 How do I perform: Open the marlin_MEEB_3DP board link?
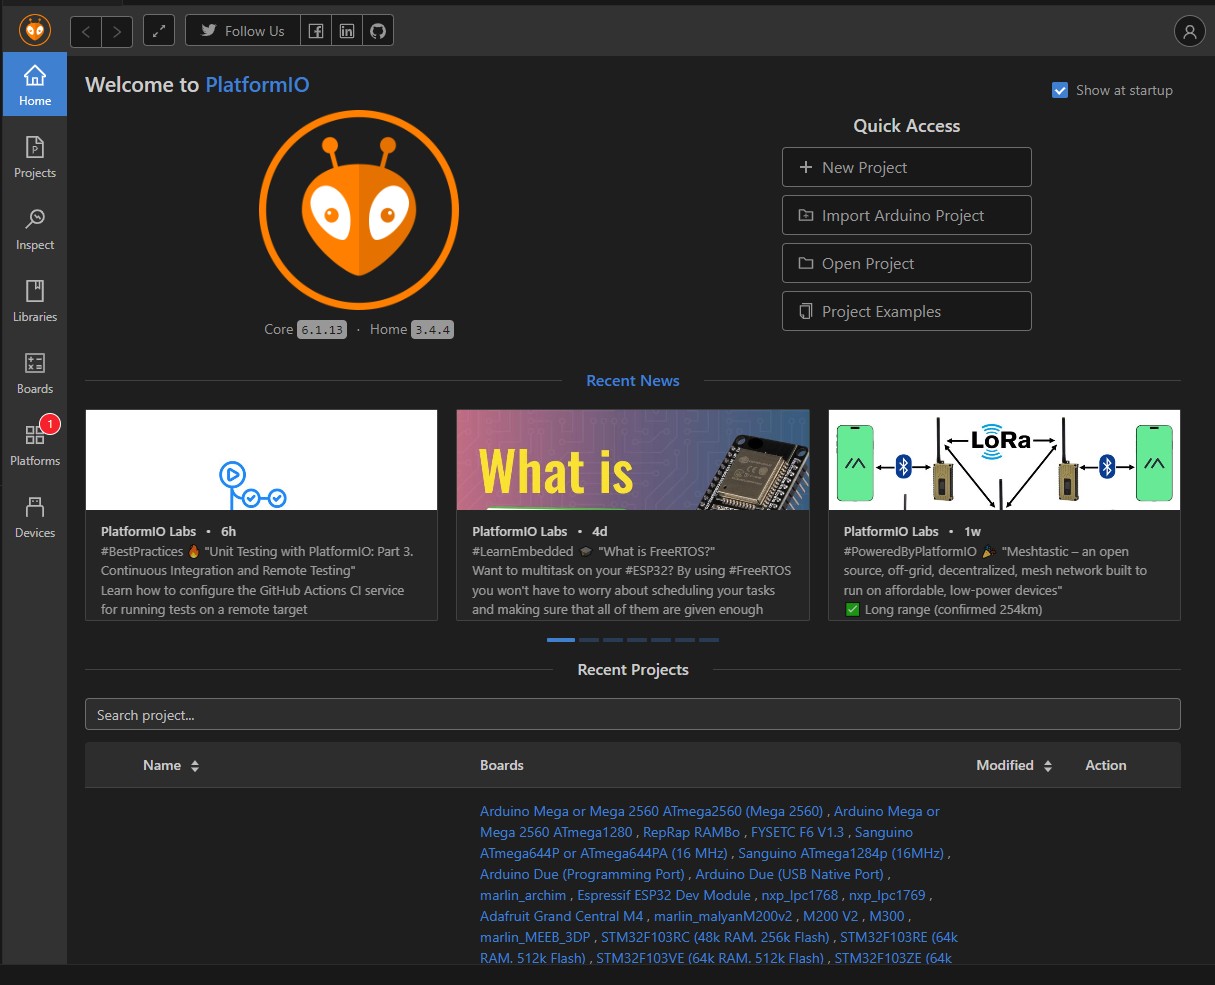535,937
